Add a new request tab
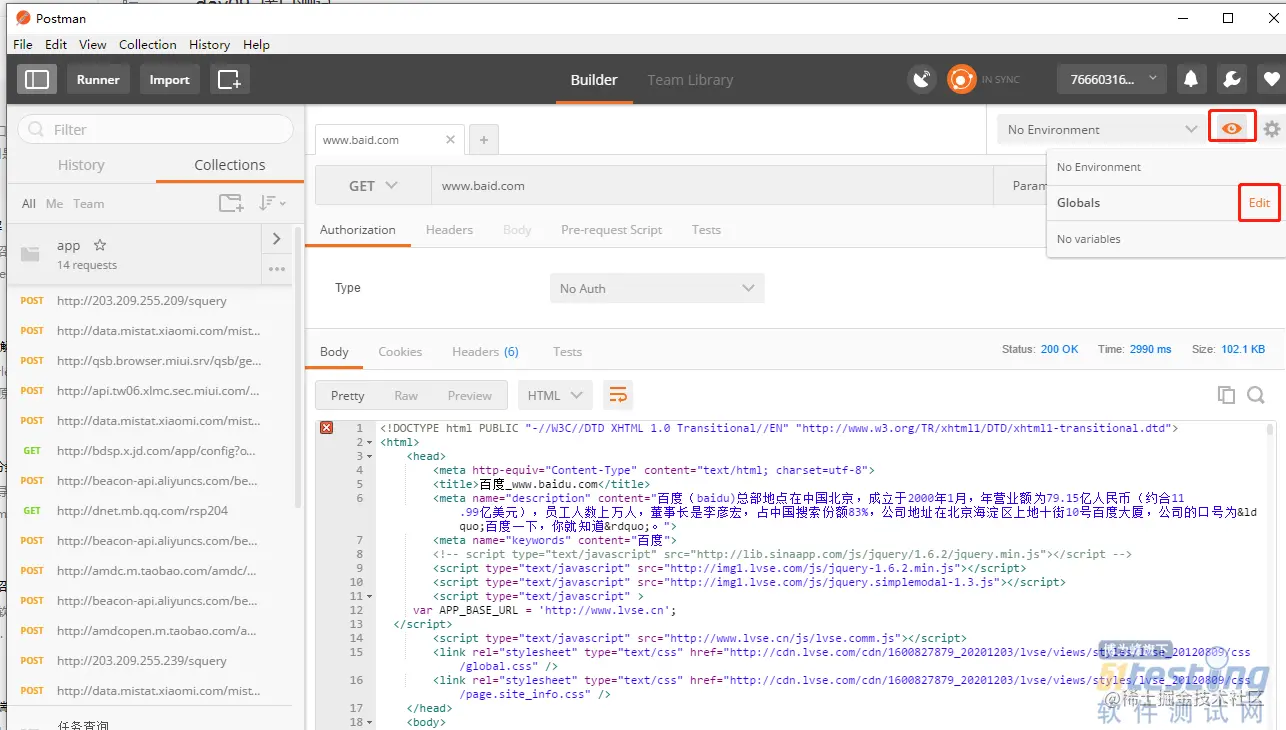This screenshot has height=730, width=1286. click(484, 140)
